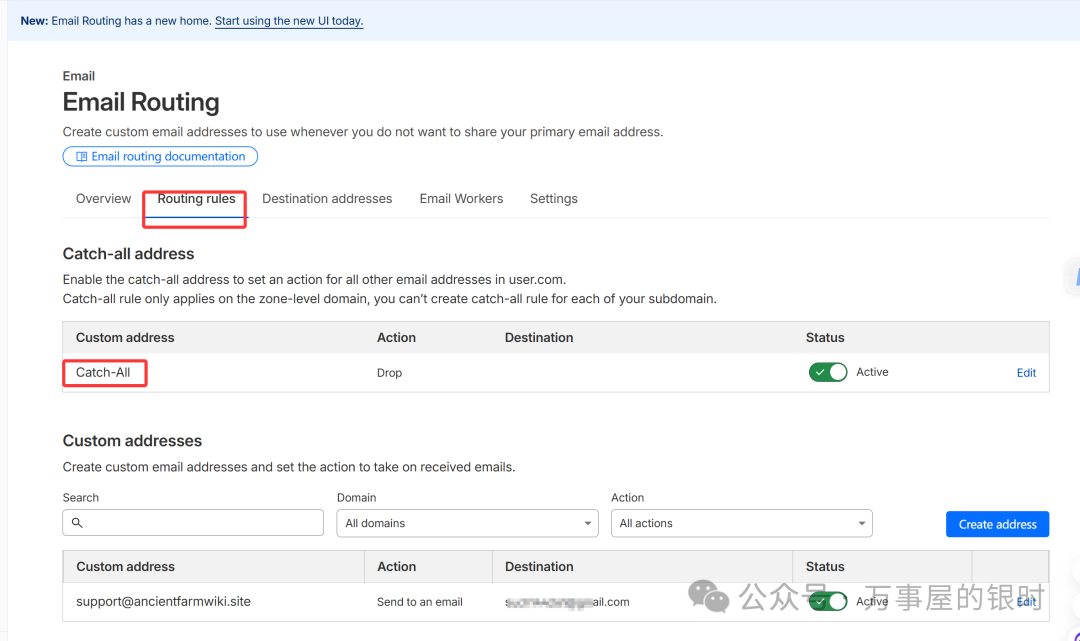Click the book icon in documentation button
The width and height of the screenshot is (1080, 641).
pyautogui.click(x=81, y=157)
